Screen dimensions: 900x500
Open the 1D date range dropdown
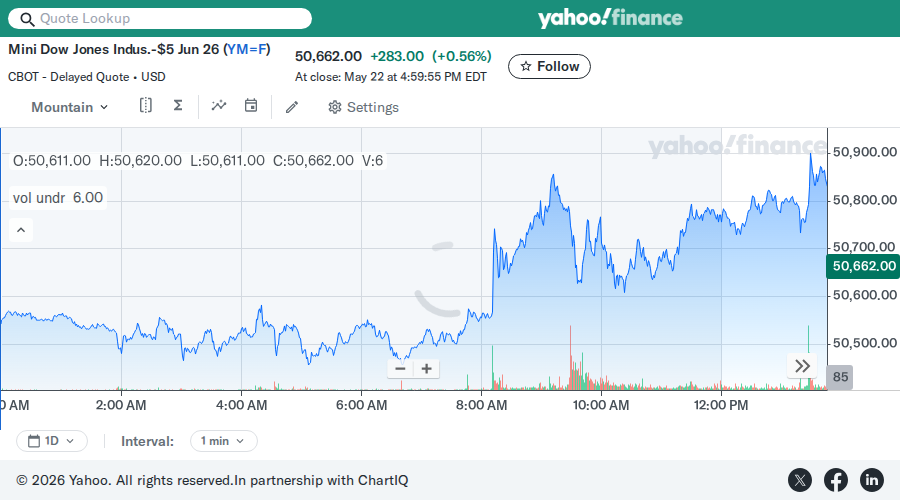(x=52, y=441)
